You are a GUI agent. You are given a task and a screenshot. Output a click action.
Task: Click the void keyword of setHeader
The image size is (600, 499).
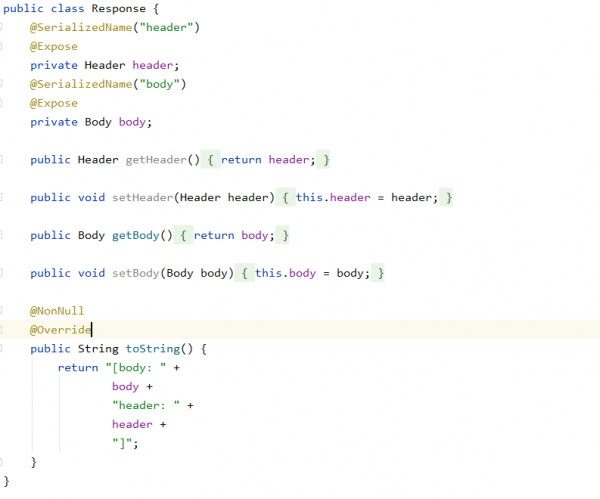[91, 197]
